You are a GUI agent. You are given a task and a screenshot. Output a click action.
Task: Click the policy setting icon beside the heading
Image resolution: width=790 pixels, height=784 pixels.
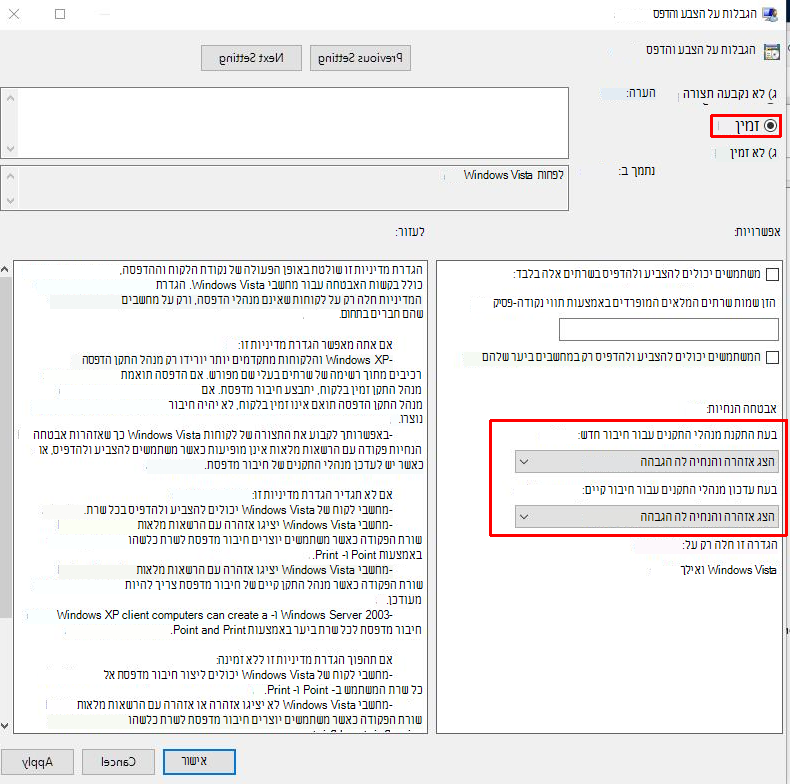771,51
